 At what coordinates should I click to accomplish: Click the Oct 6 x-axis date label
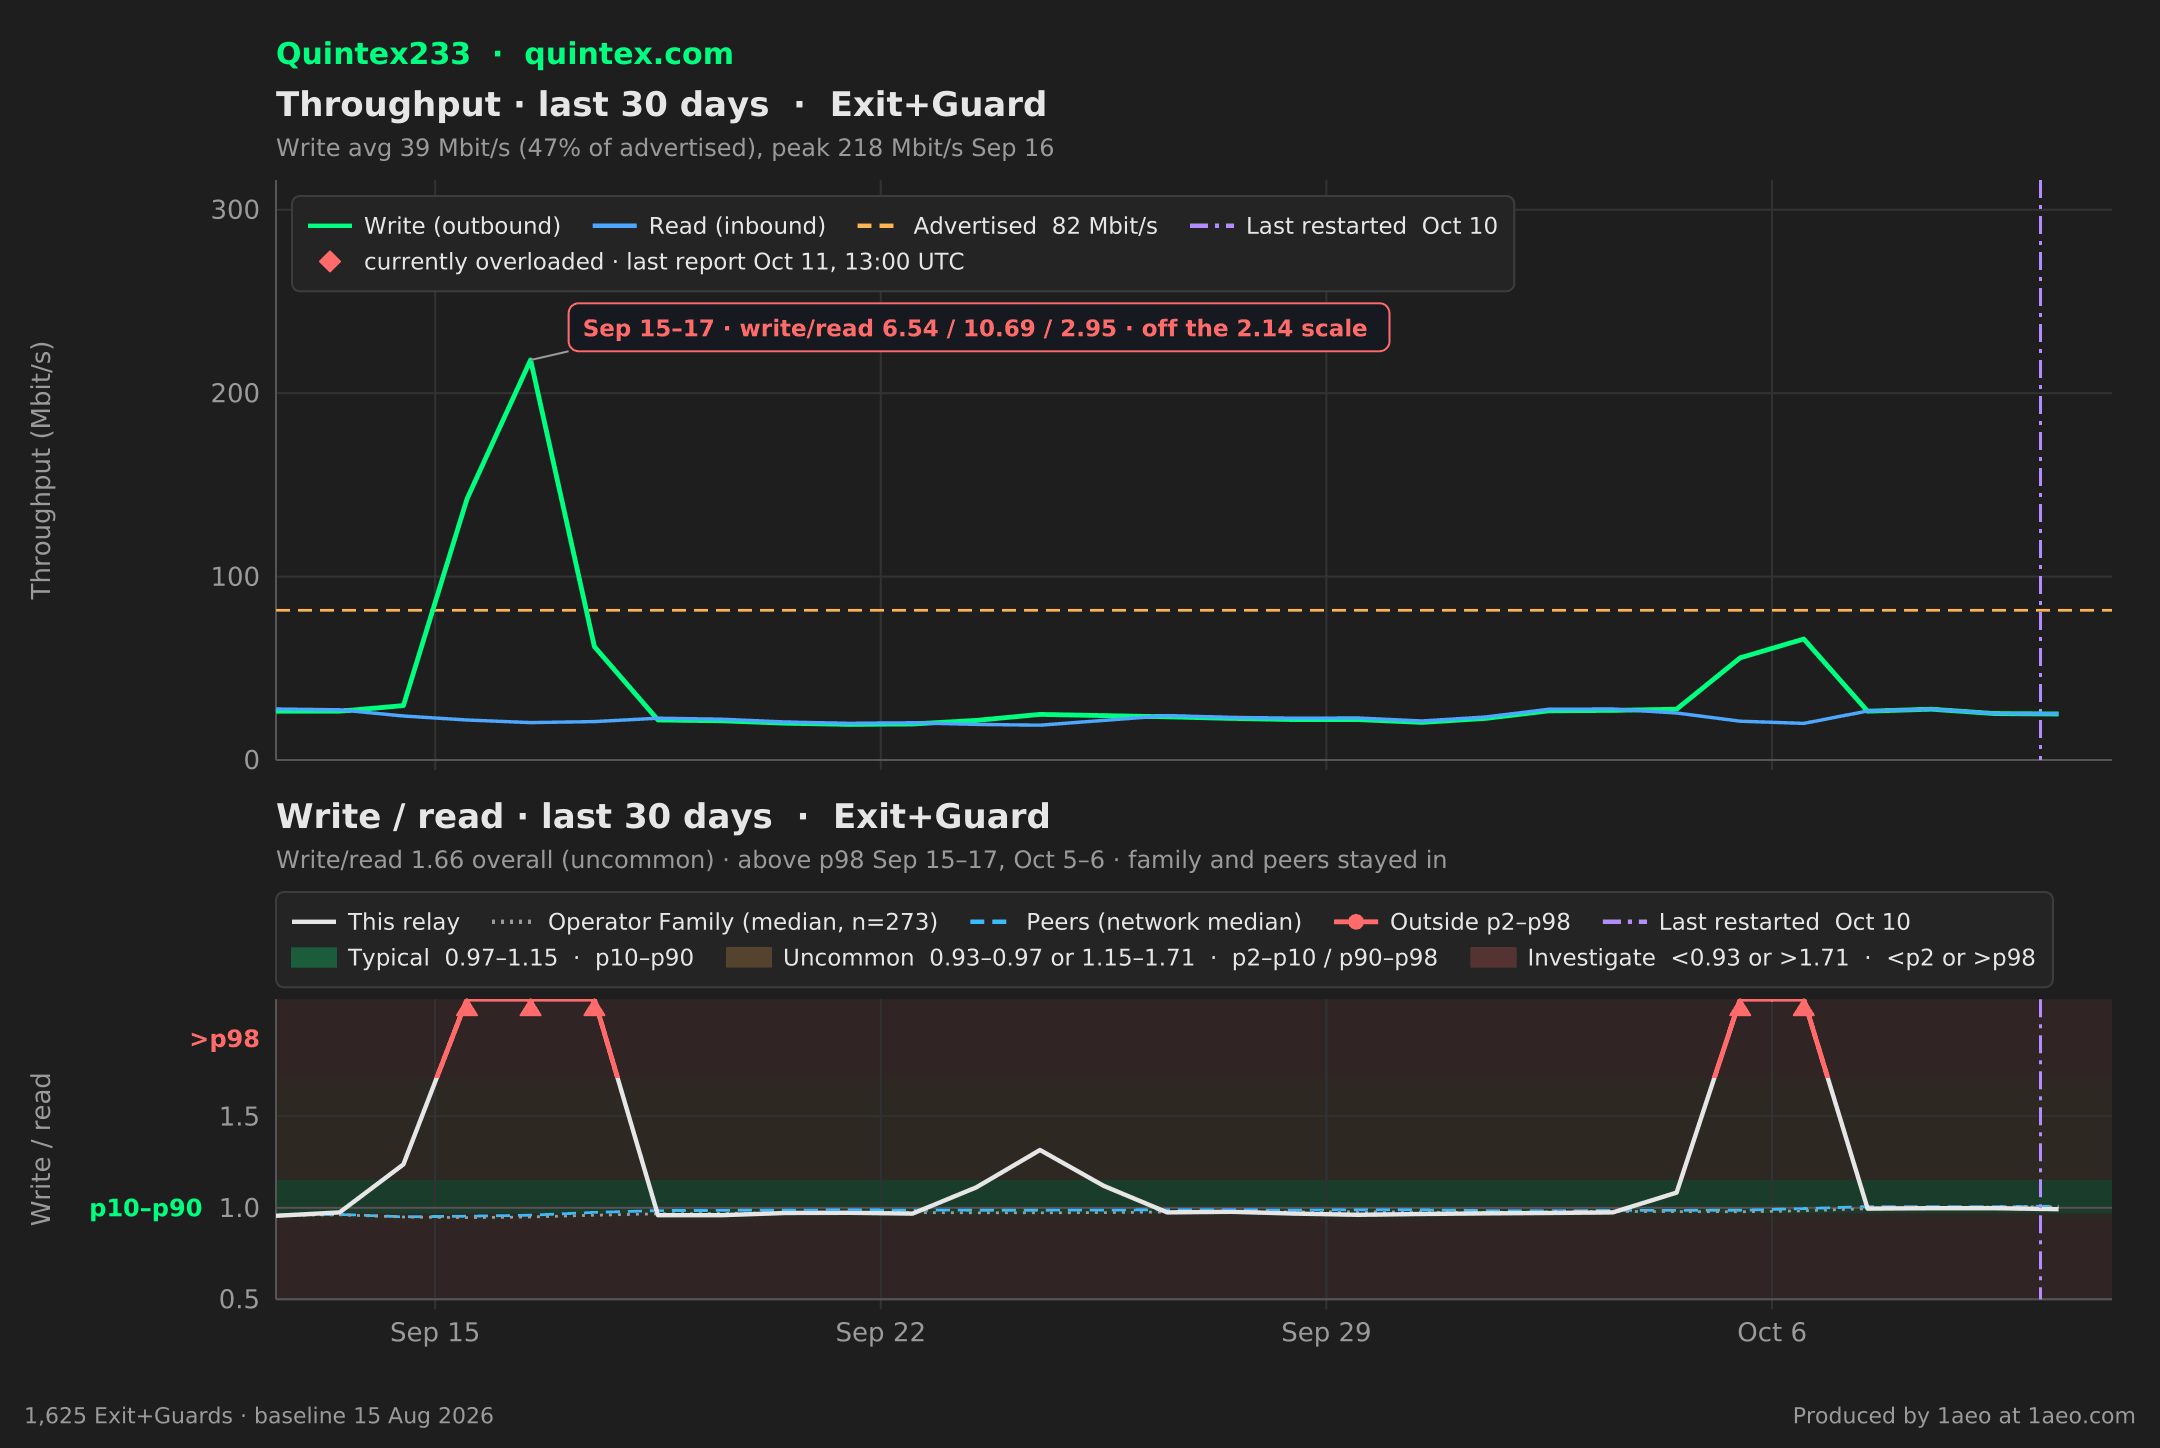click(1772, 1333)
